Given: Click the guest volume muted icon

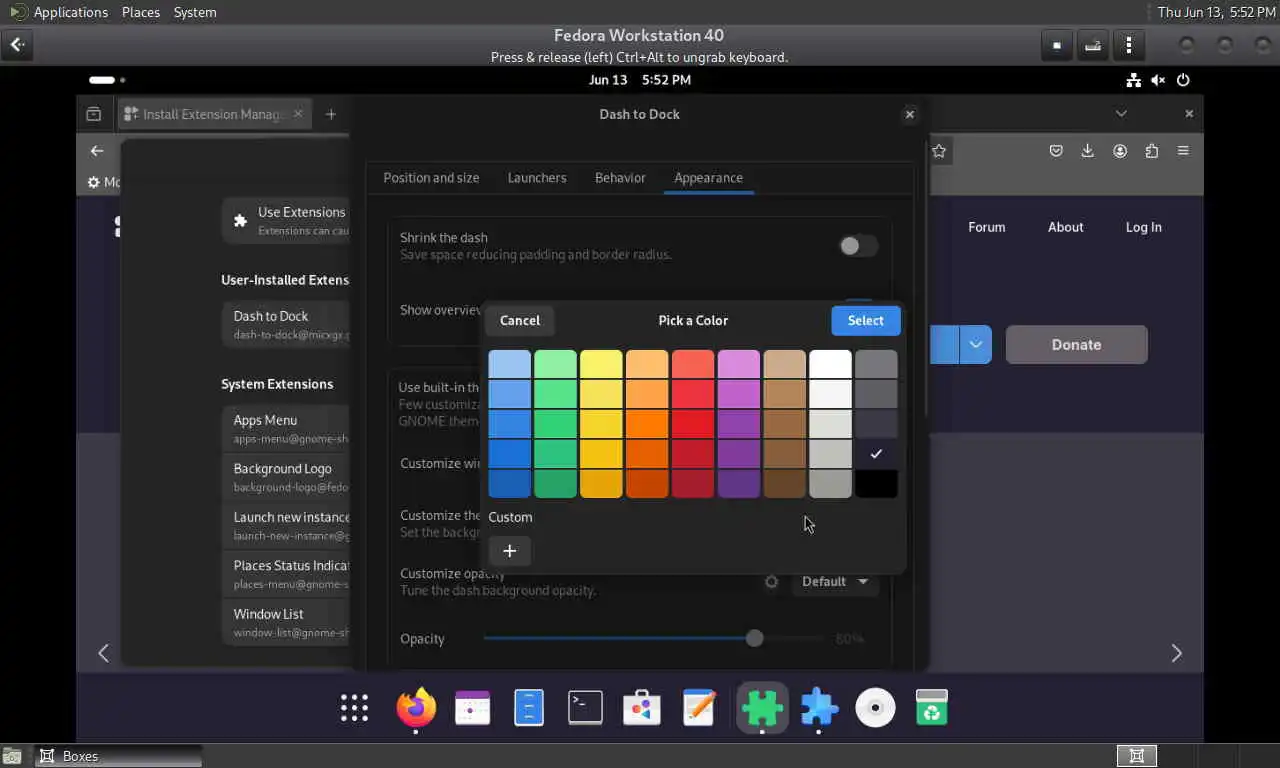Looking at the screenshot, I should pyautogui.click(x=1158, y=80).
